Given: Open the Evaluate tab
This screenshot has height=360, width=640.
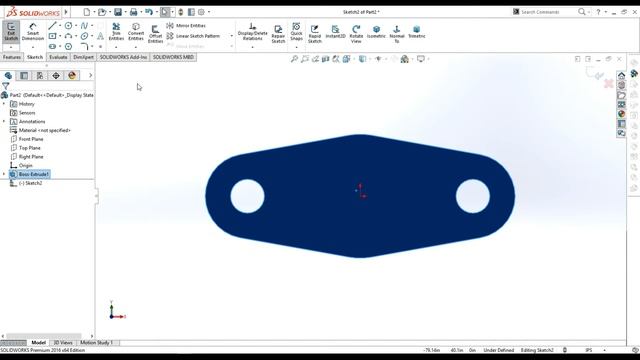Looking at the screenshot, I should coord(58,57).
